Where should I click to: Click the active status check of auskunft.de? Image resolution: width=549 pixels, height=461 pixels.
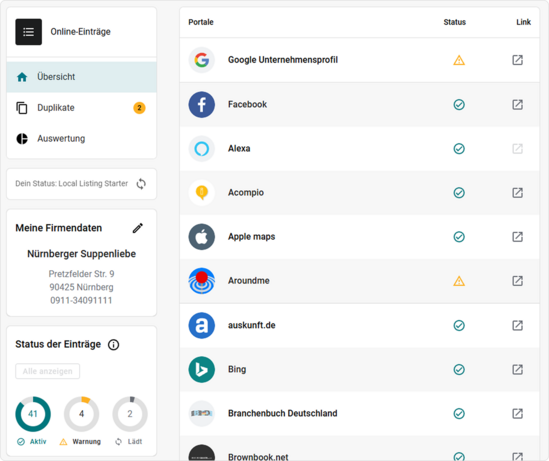tap(459, 326)
